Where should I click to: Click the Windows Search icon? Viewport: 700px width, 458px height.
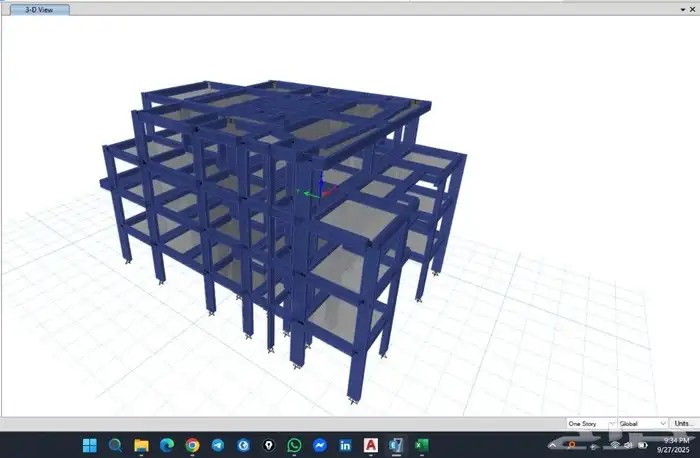point(115,445)
